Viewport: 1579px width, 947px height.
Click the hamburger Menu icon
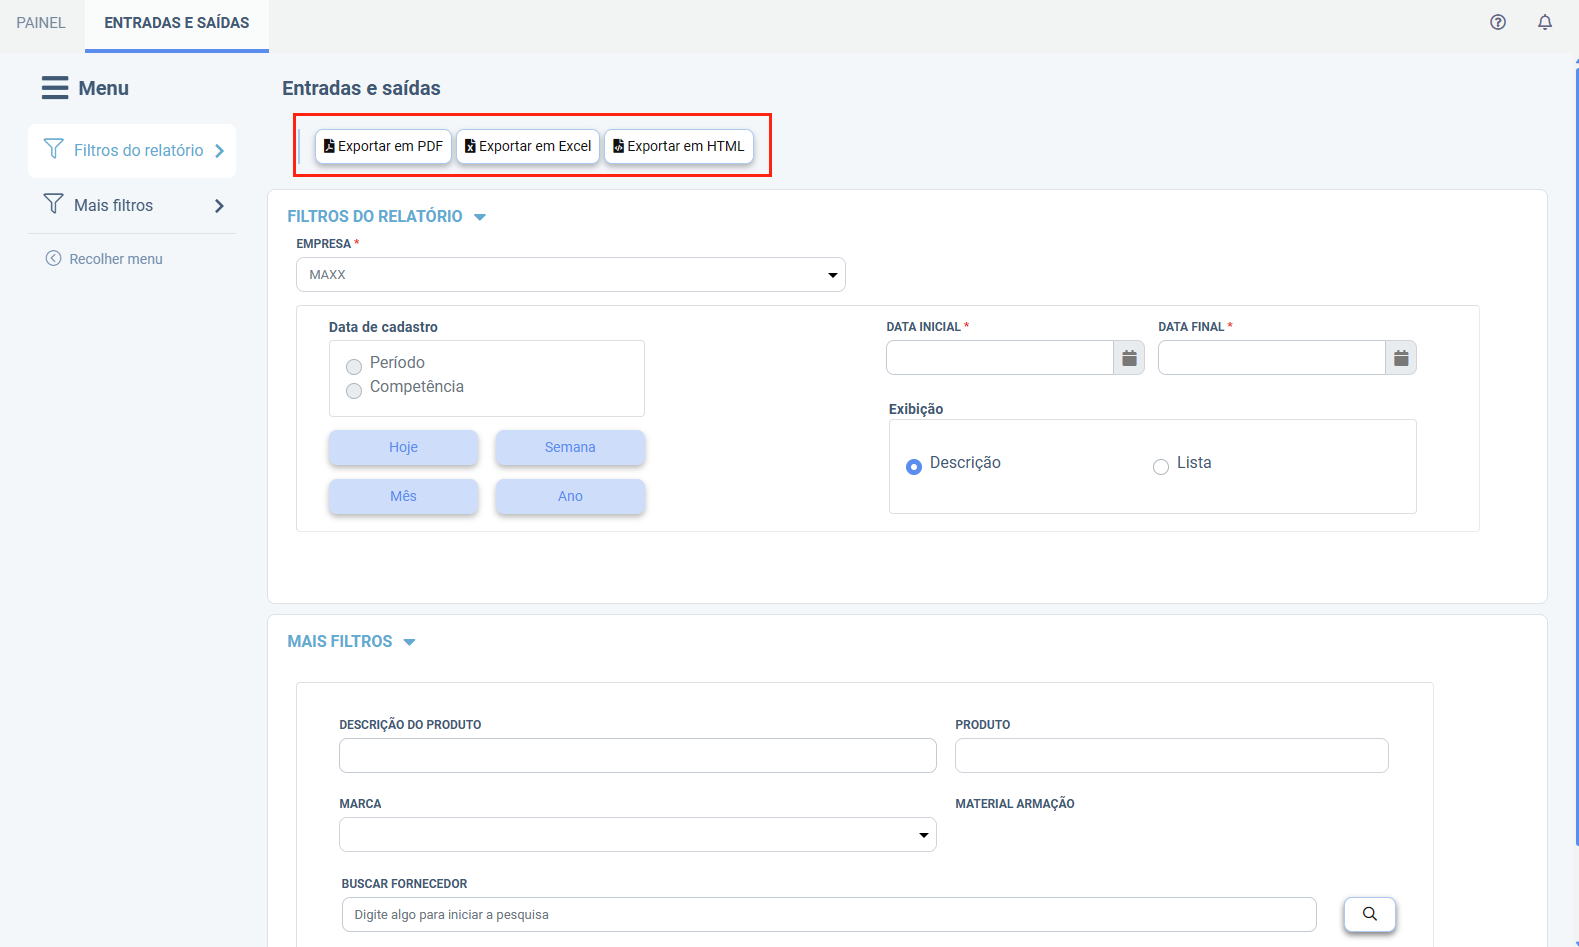pyautogui.click(x=55, y=88)
